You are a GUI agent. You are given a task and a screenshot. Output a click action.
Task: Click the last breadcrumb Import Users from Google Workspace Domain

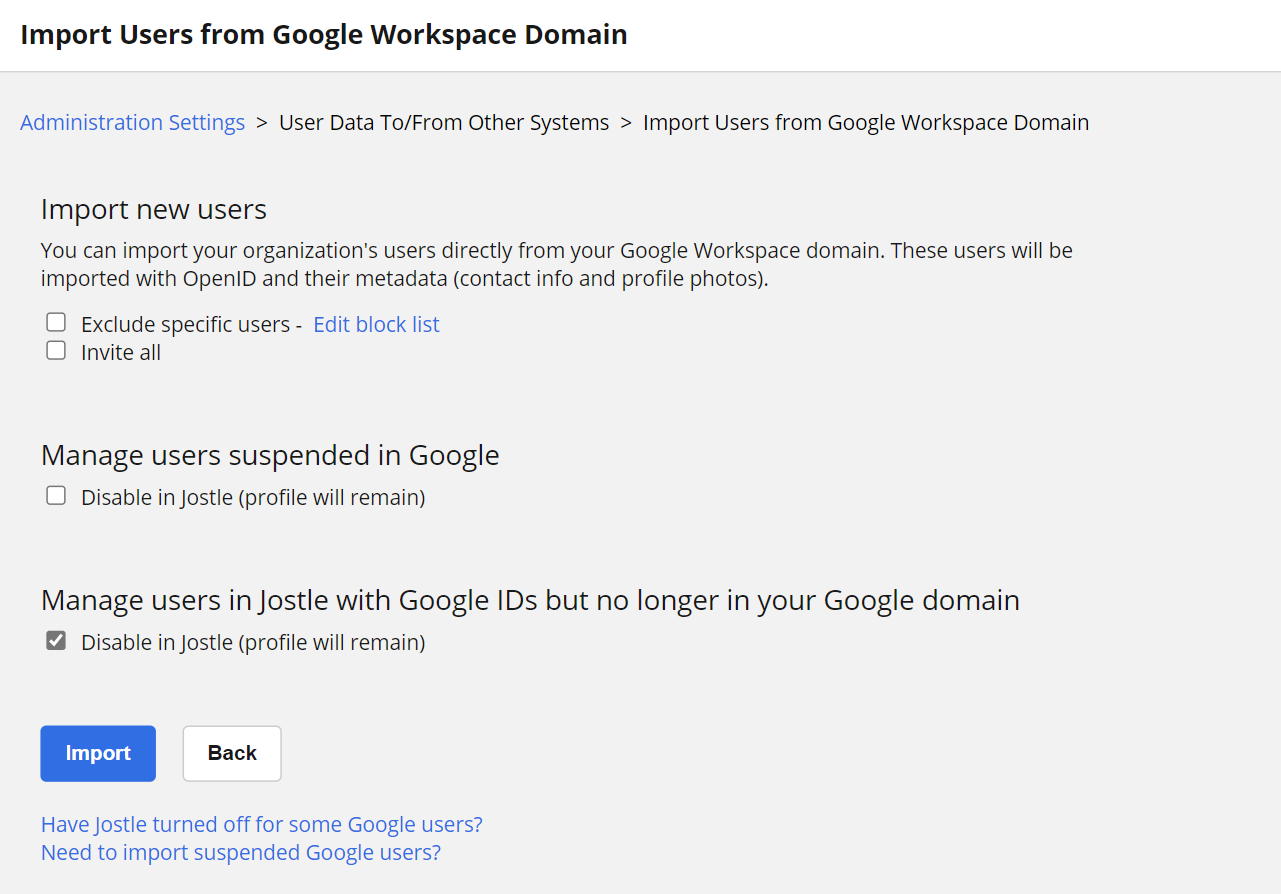point(866,122)
